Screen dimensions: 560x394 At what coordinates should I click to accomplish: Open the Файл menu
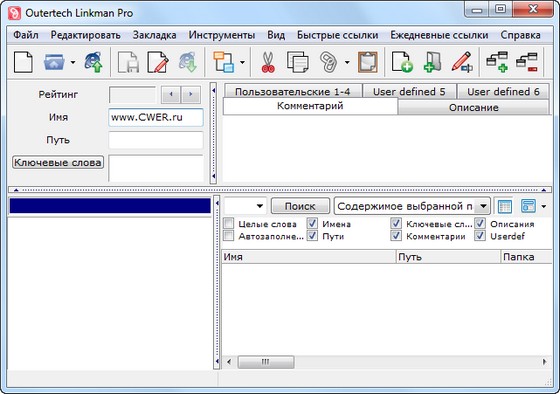(26, 35)
